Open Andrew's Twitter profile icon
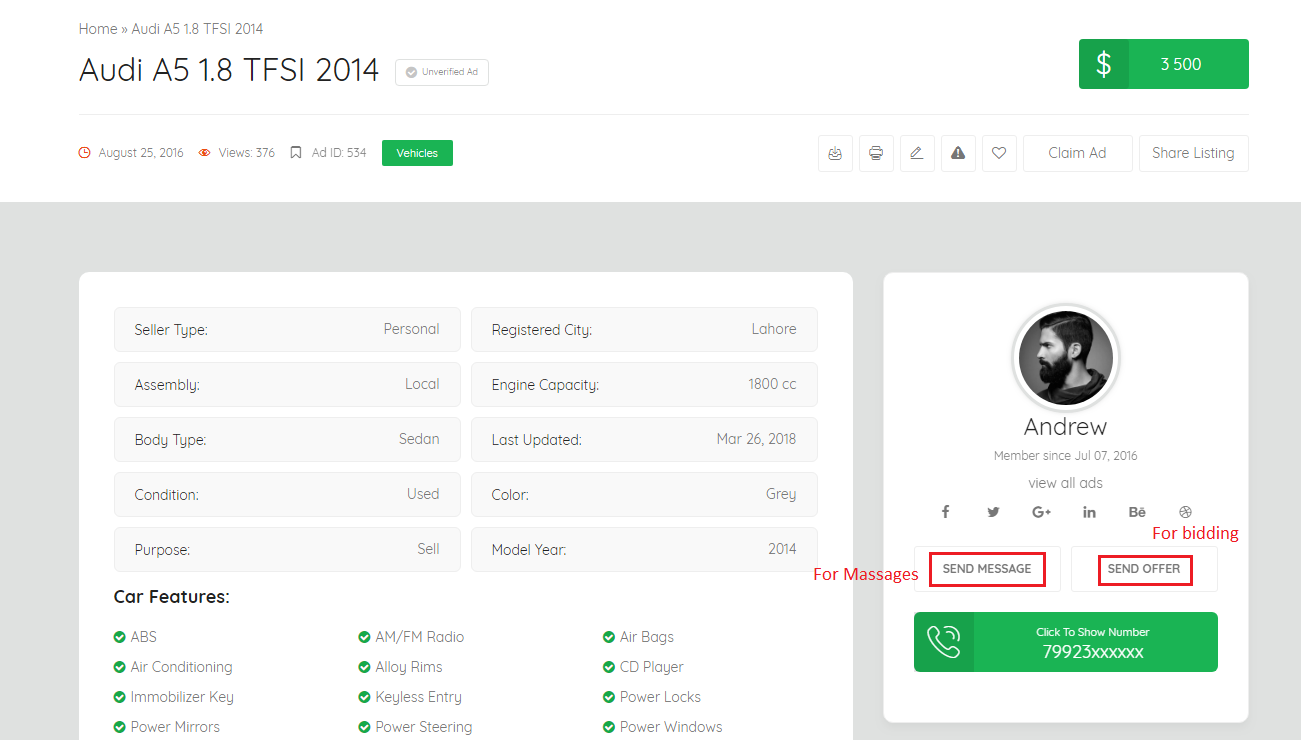The image size is (1301, 740). 993,512
